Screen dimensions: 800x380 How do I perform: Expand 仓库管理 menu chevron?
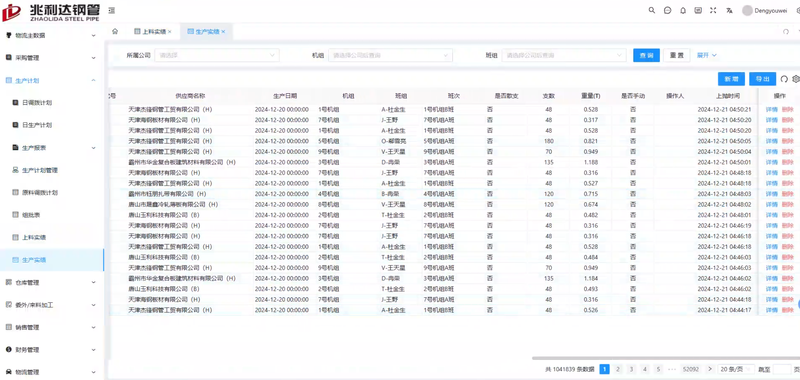tap(93, 283)
